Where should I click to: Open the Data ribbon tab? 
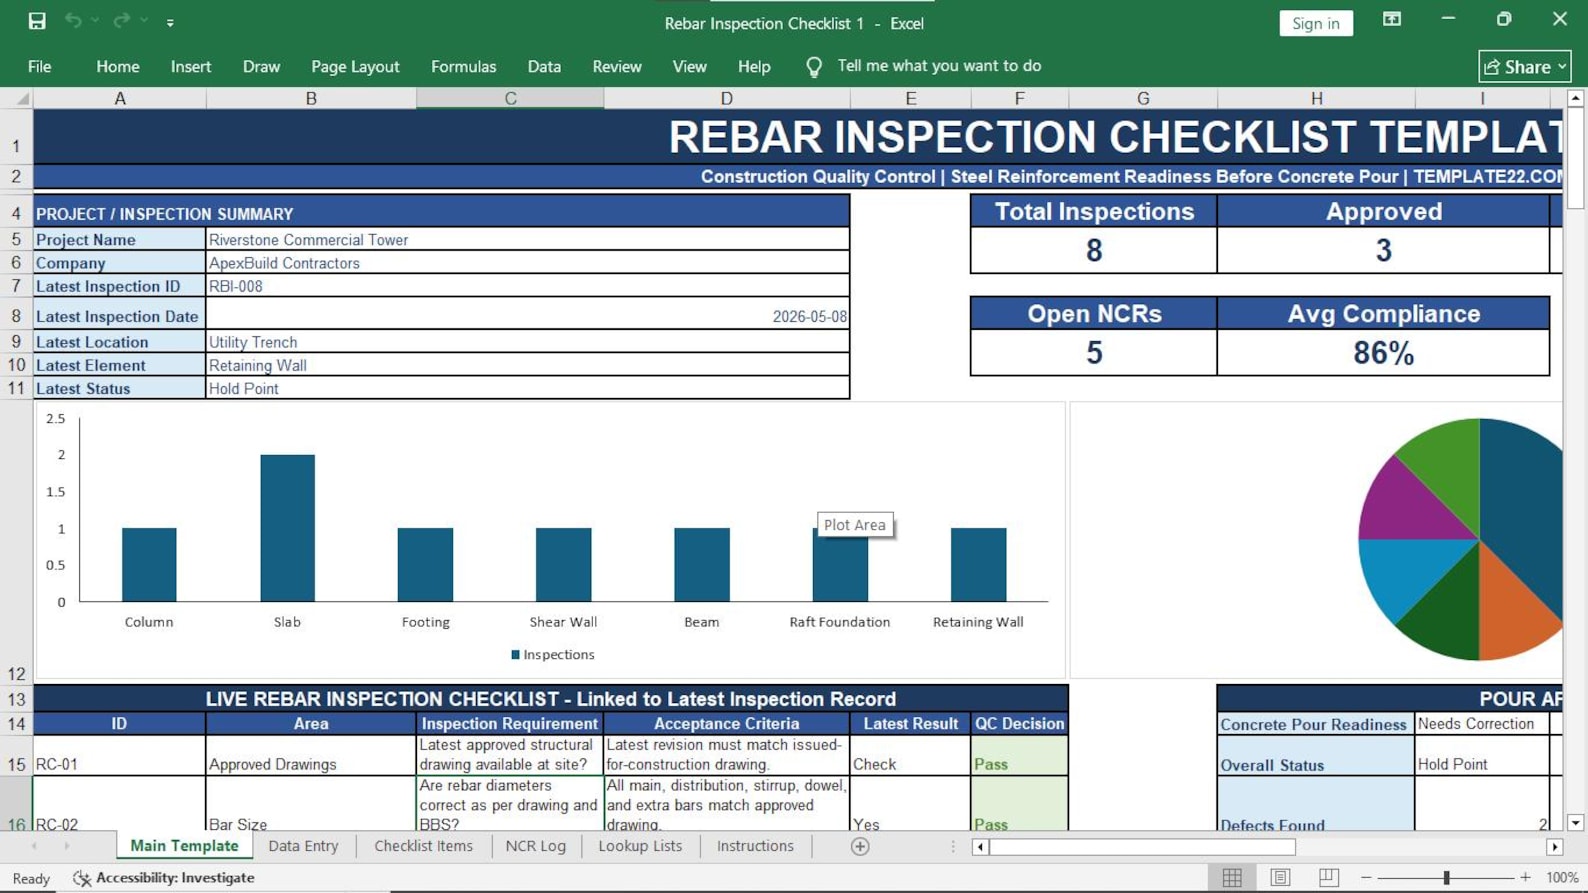pyautogui.click(x=544, y=66)
